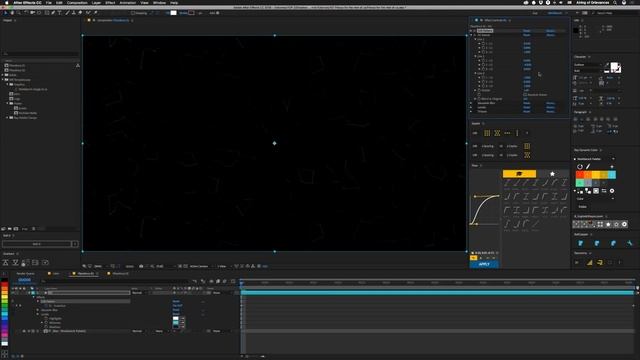Image resolution: width=640 pixels, height=360 pixels.
Task: Select the Hand tool
Action: (x=12, y=13)
